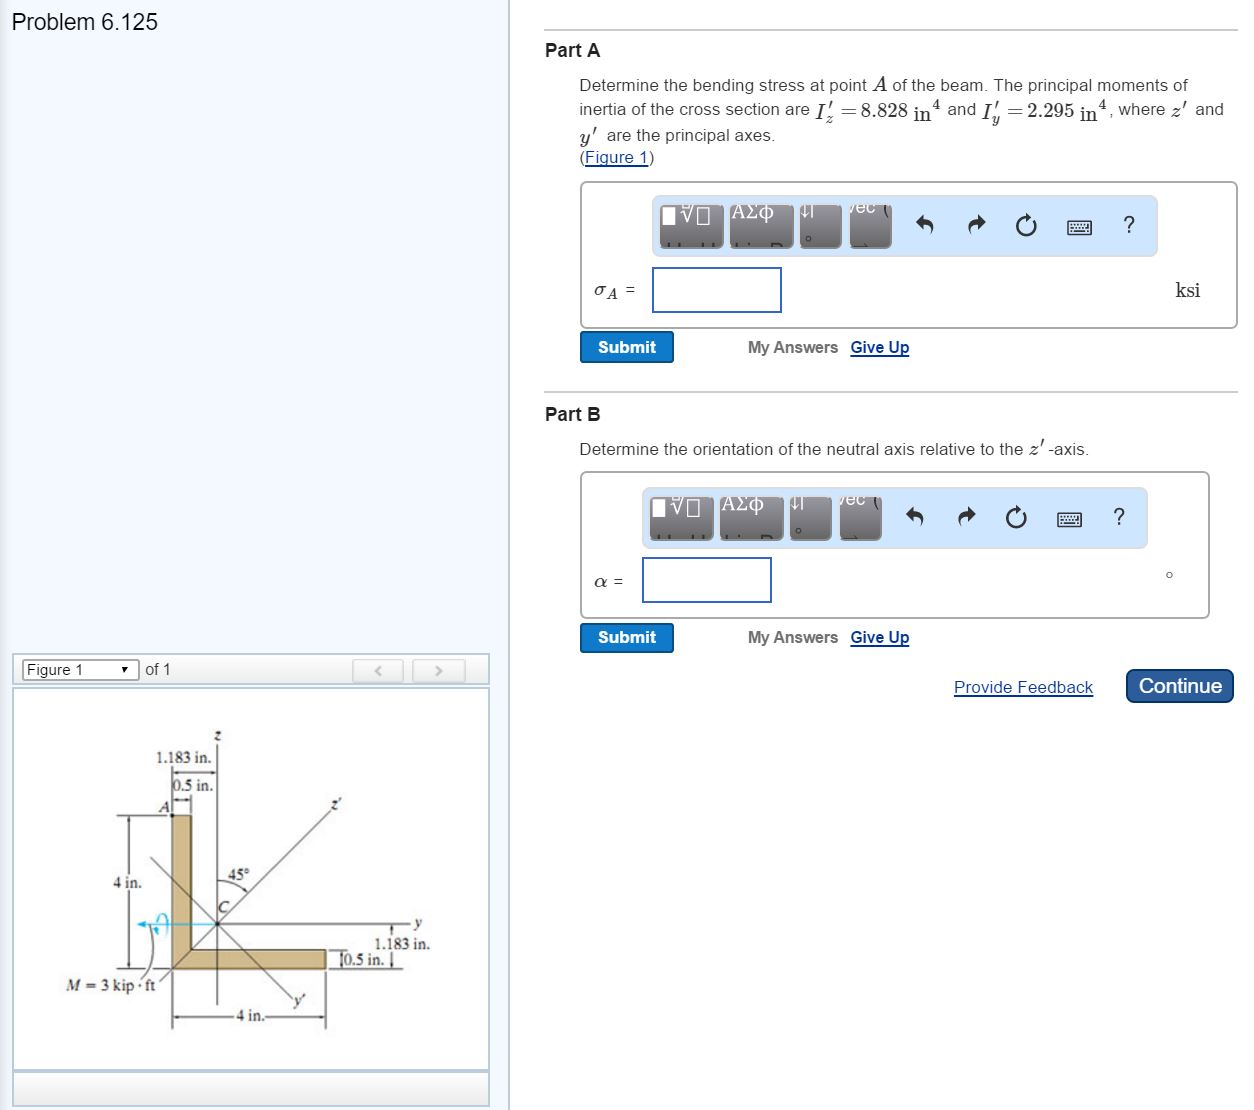
Task: Redo entry in Part B
Action: [966, 517]
